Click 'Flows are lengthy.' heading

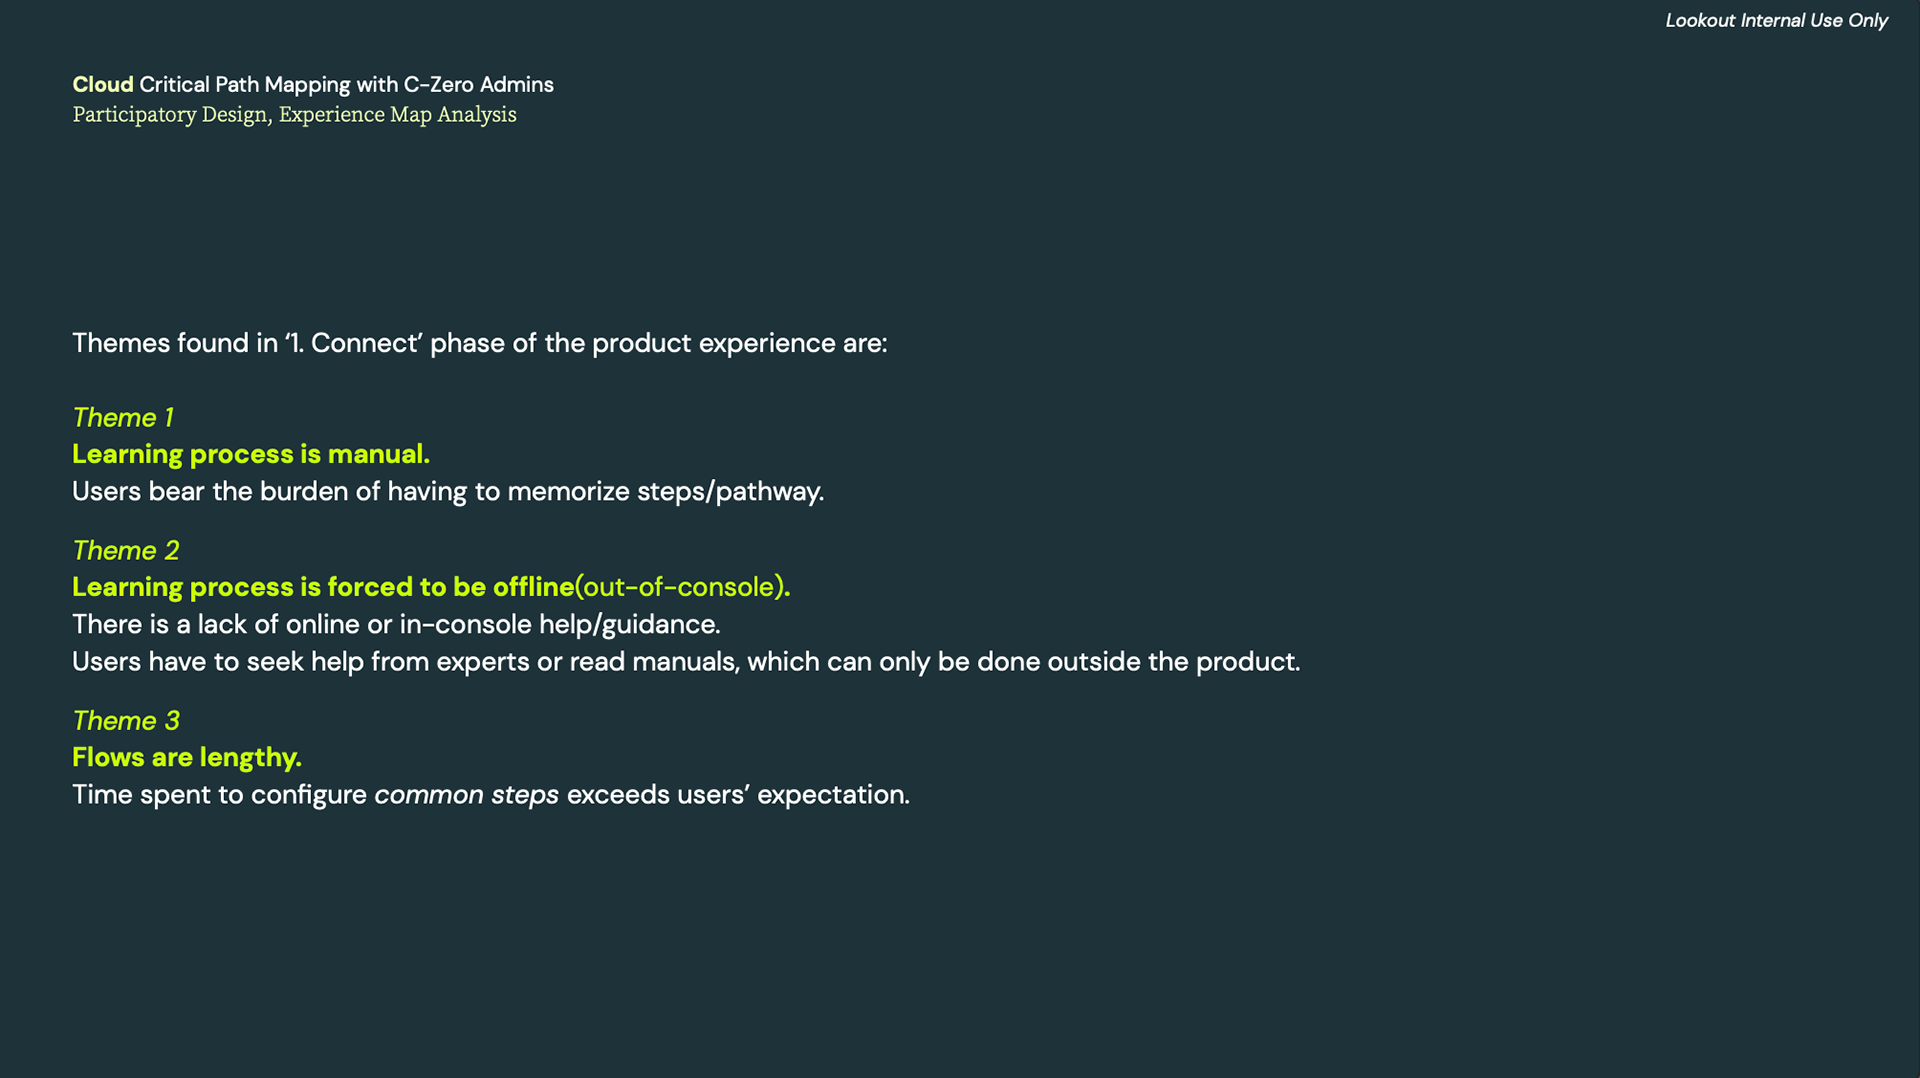187,757
